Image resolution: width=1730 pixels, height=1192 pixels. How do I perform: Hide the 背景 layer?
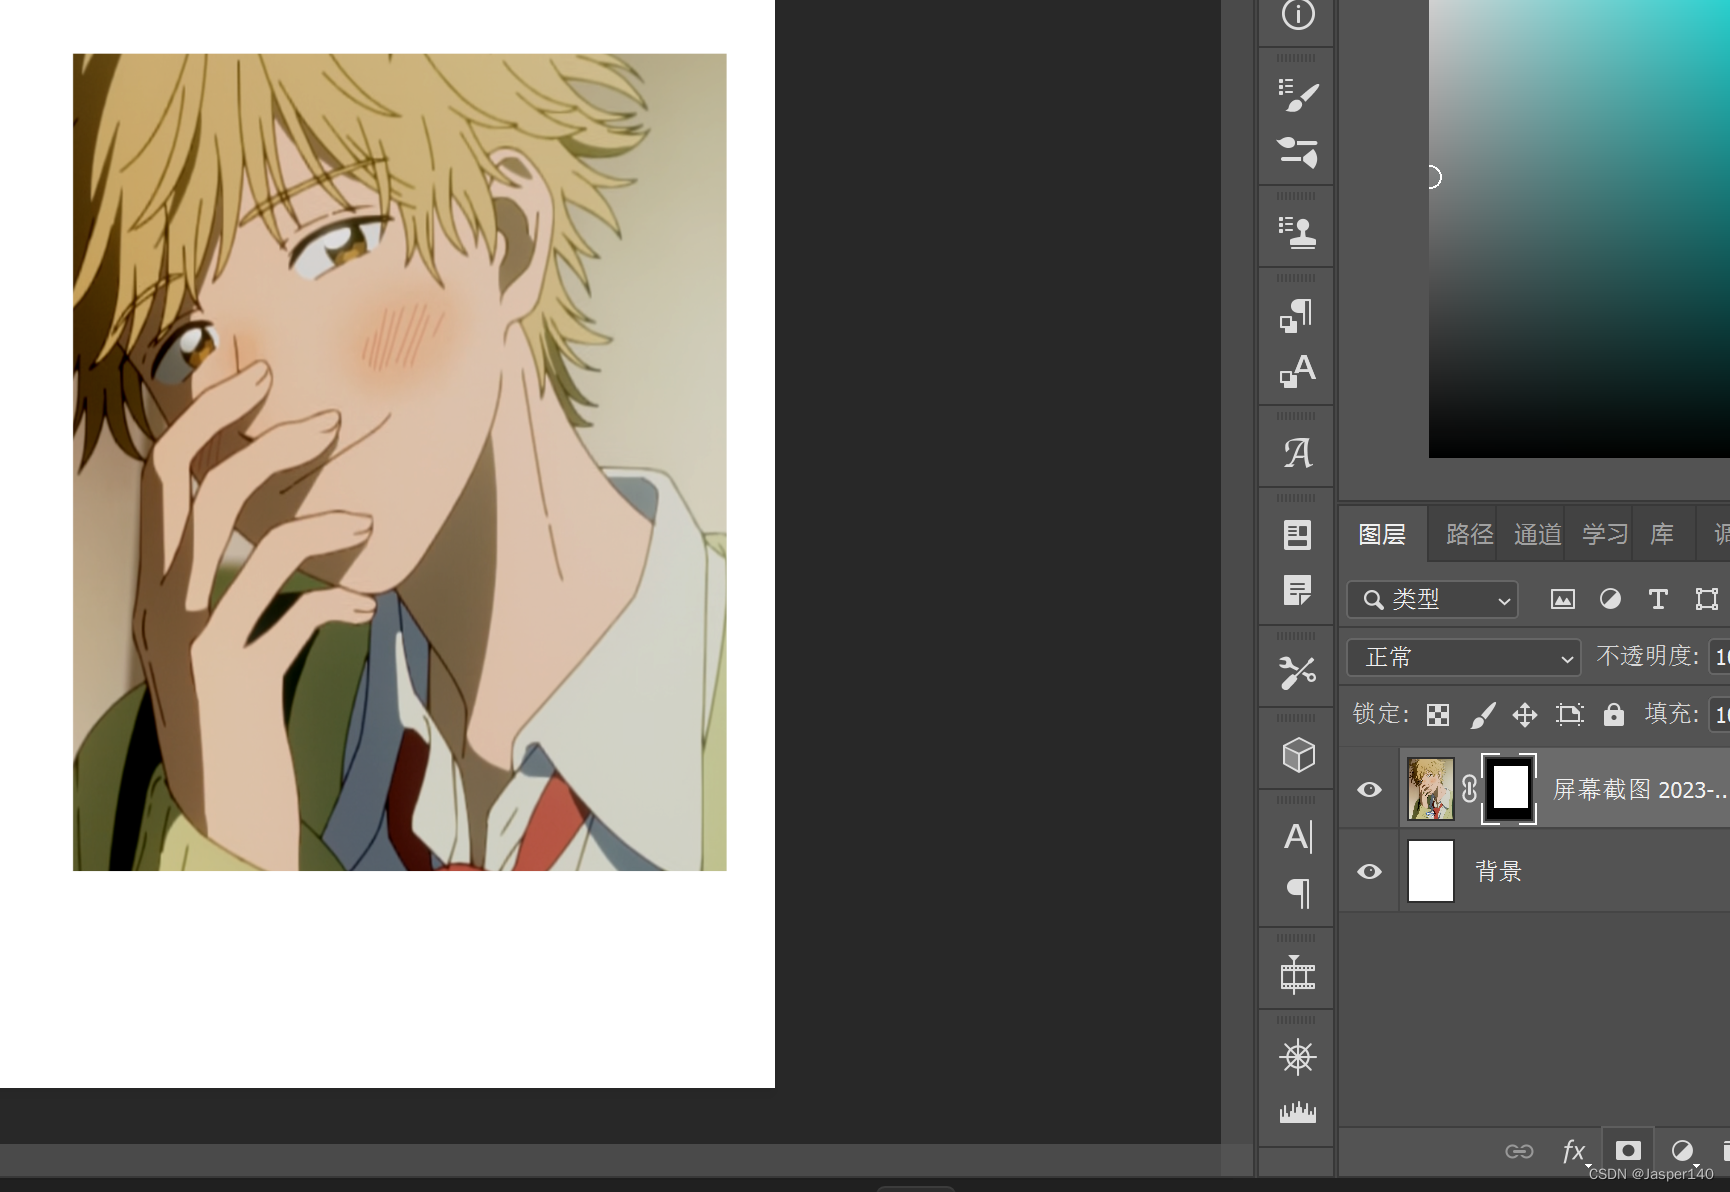coord(1369,871)
